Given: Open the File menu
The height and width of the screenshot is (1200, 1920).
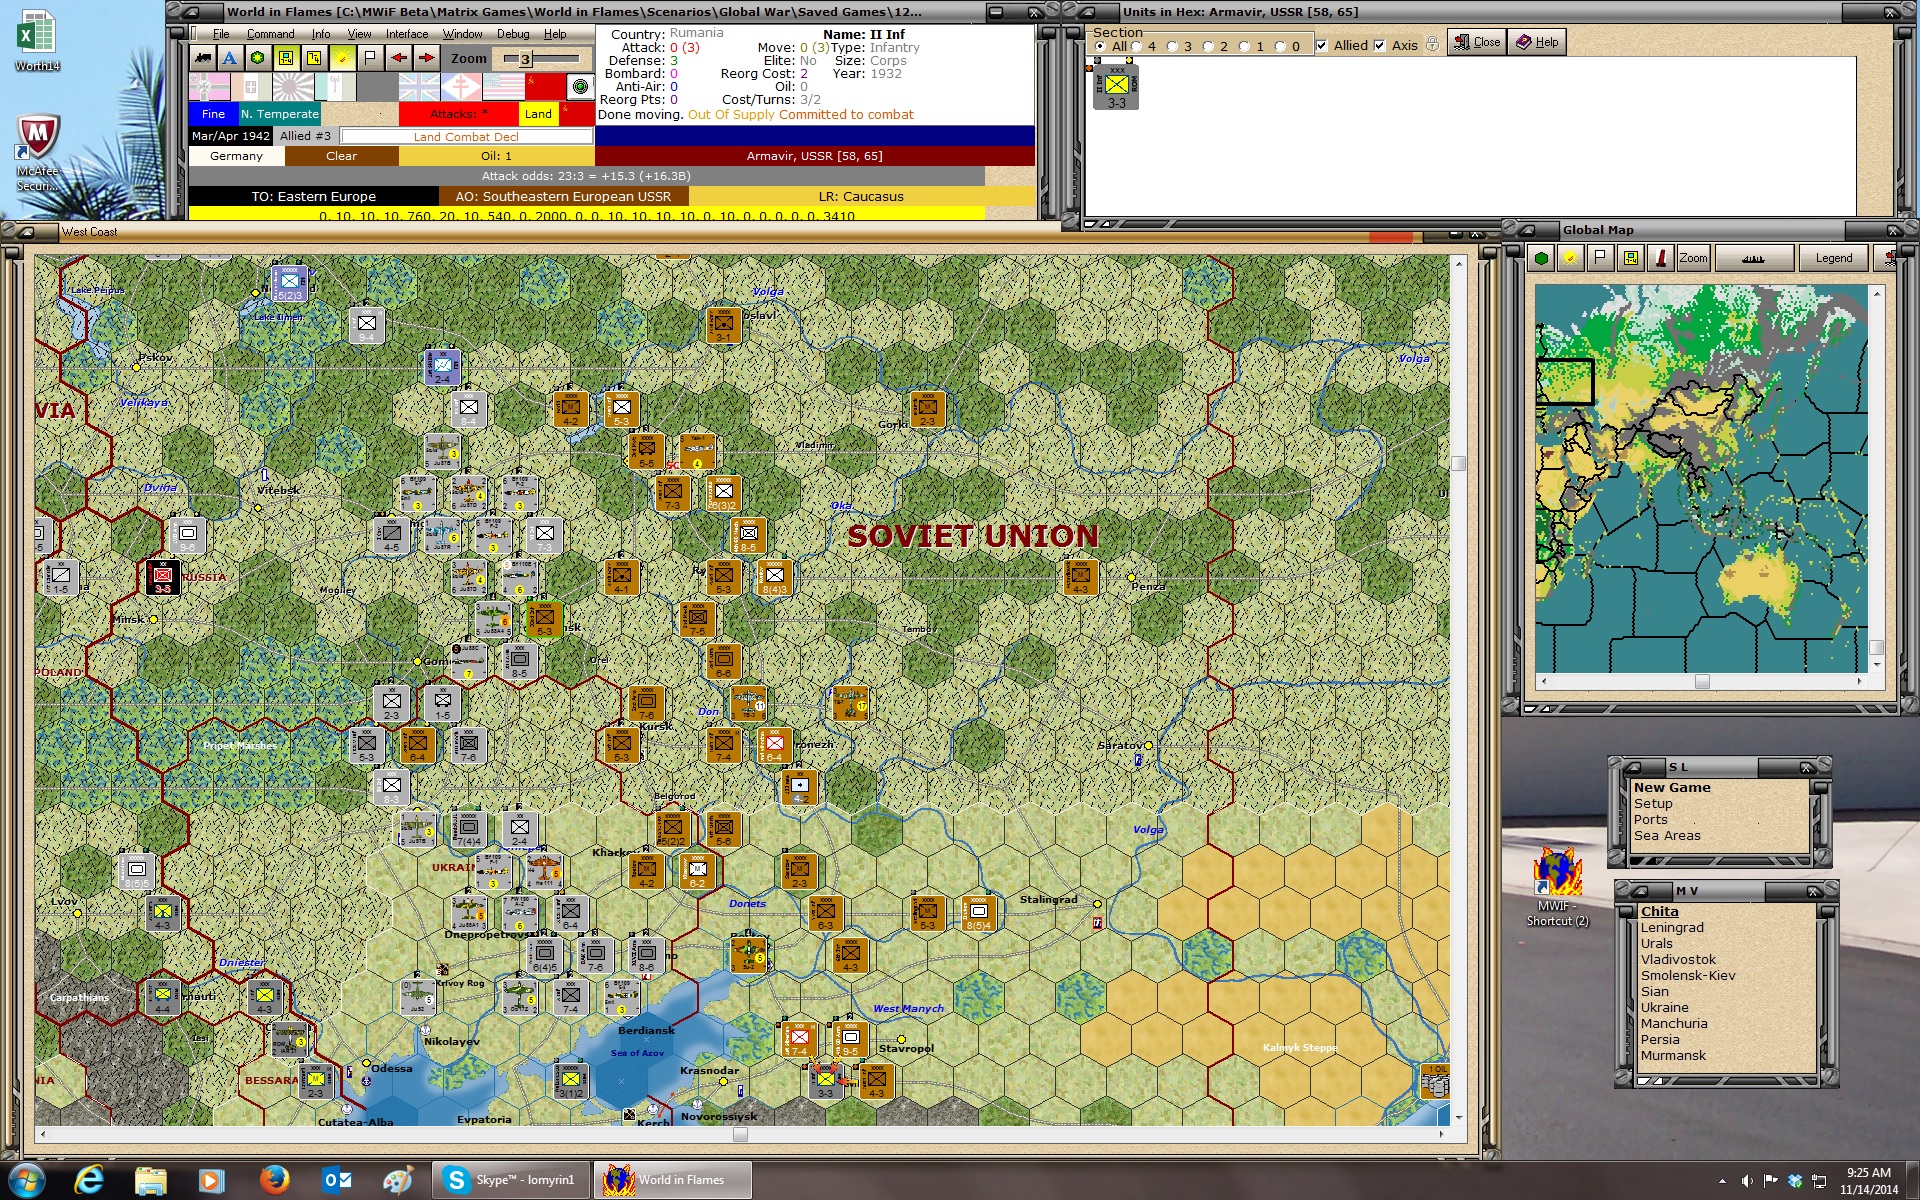Looking at the screenshot, I should click(x=221, y=34).
